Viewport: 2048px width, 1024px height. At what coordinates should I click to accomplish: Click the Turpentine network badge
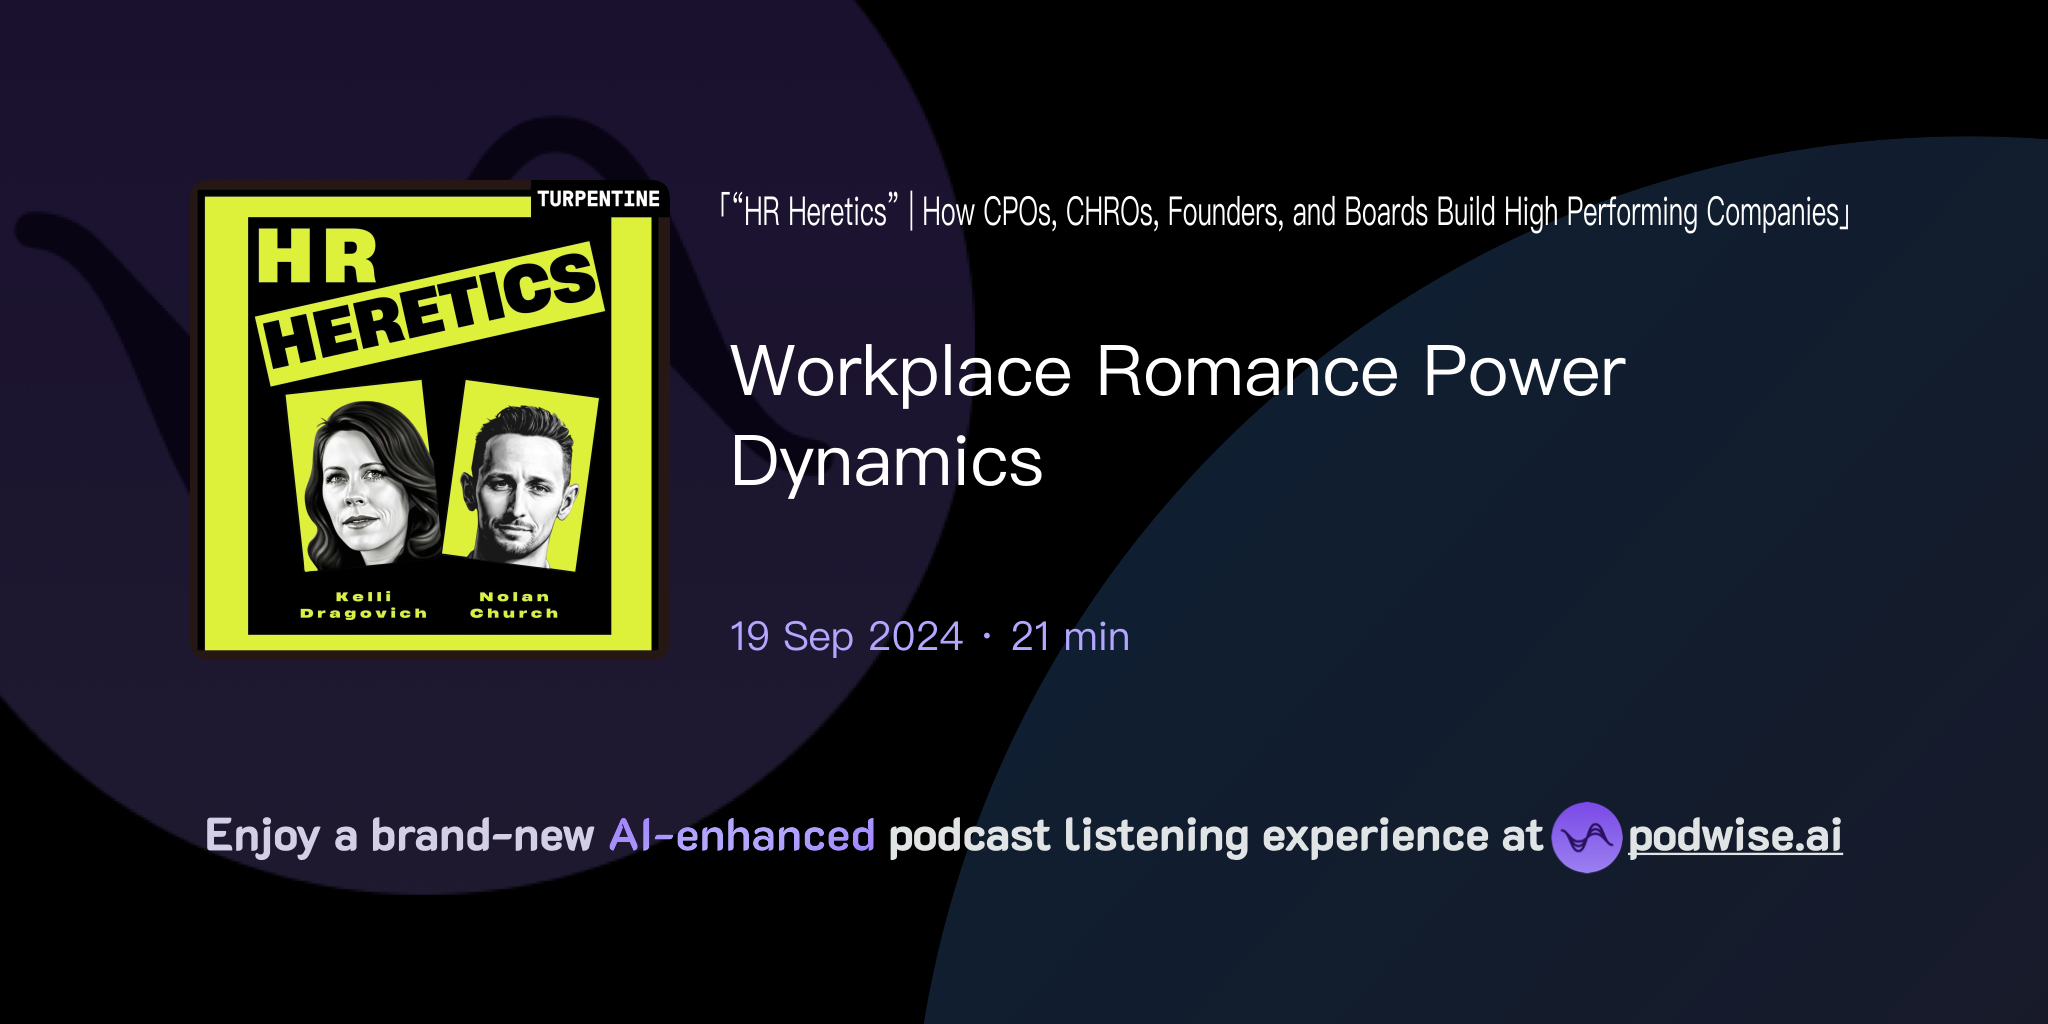pos(597,198)
